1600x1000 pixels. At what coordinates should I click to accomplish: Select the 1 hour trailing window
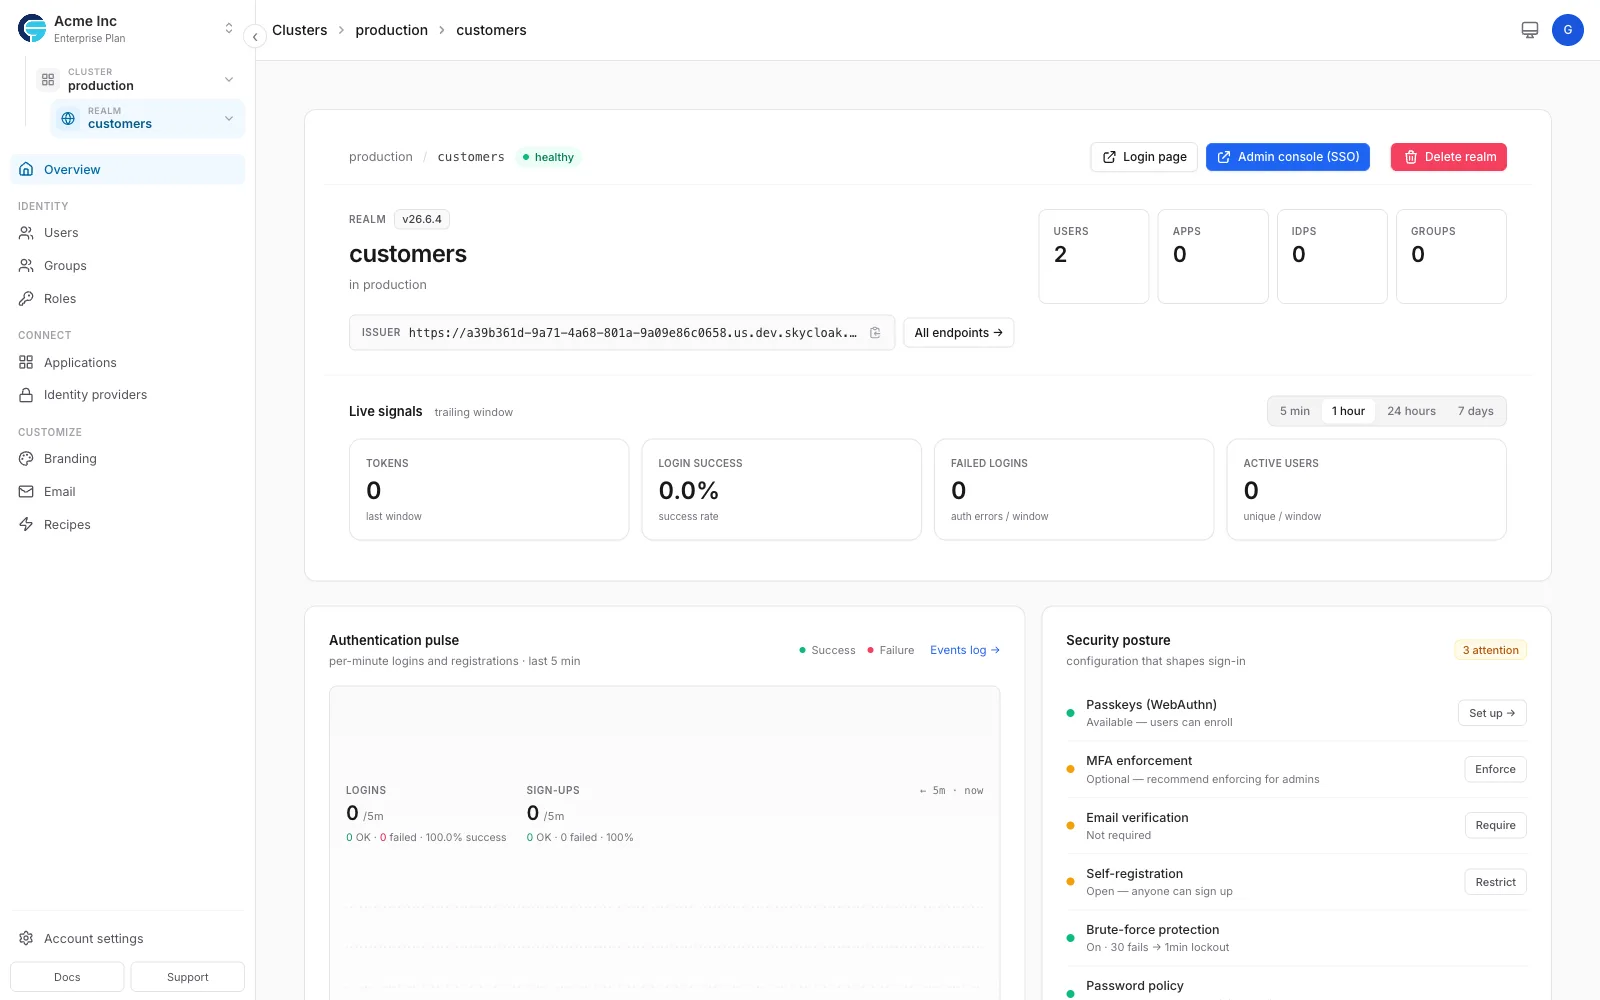click(1348, 411)
